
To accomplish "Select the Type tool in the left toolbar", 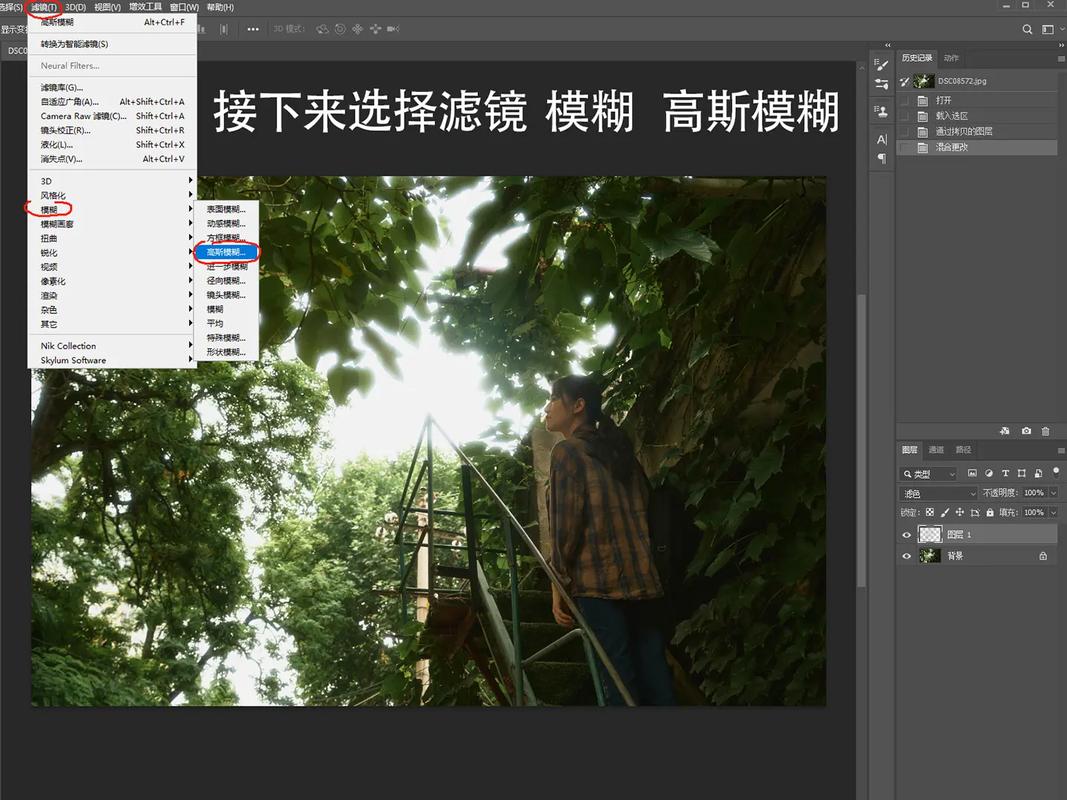I will pyautogui.click(x=882, y=137).
